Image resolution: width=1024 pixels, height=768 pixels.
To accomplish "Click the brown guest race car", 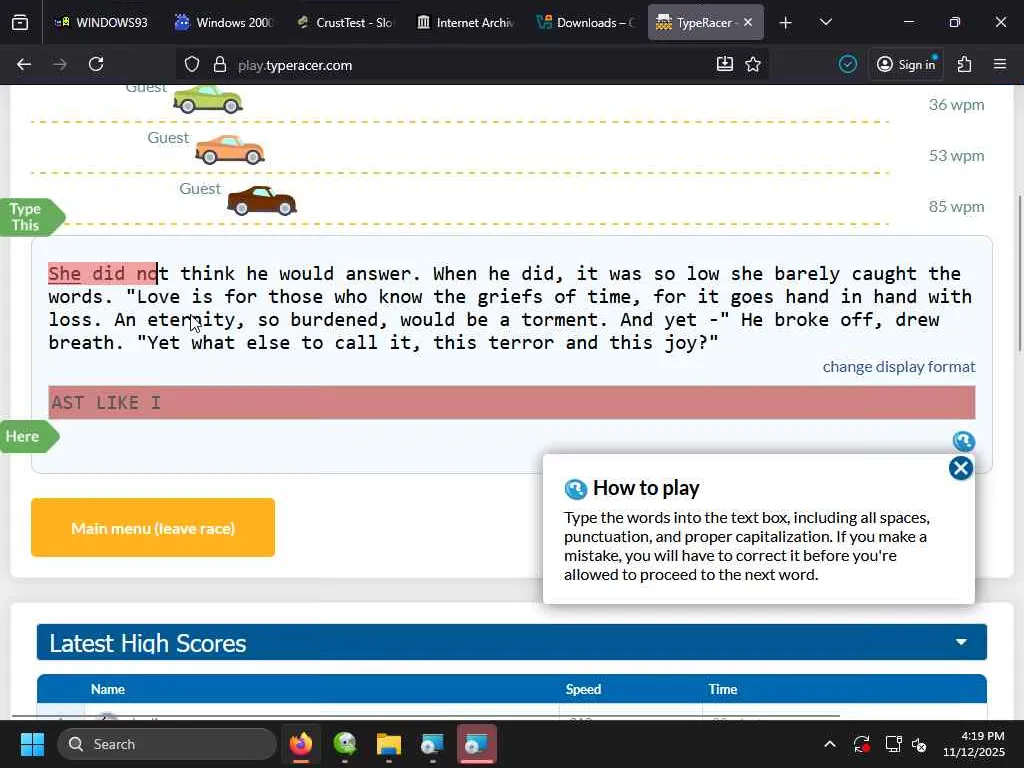I will tap(262, 200).
